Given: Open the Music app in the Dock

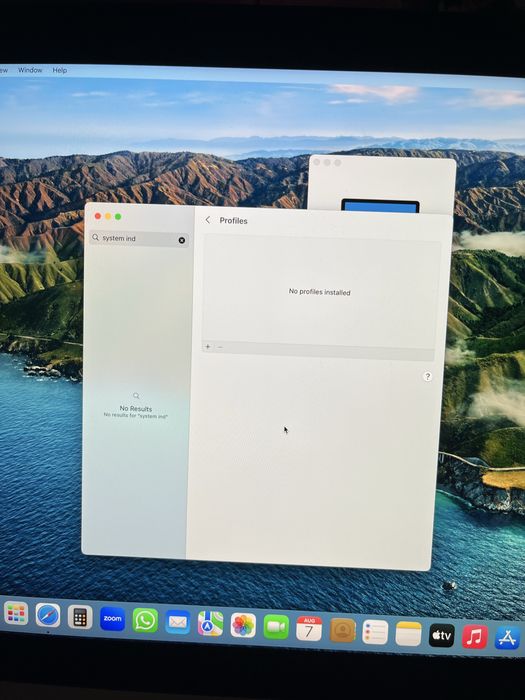Looking at the screenshot, I should (x=475, y=637).
